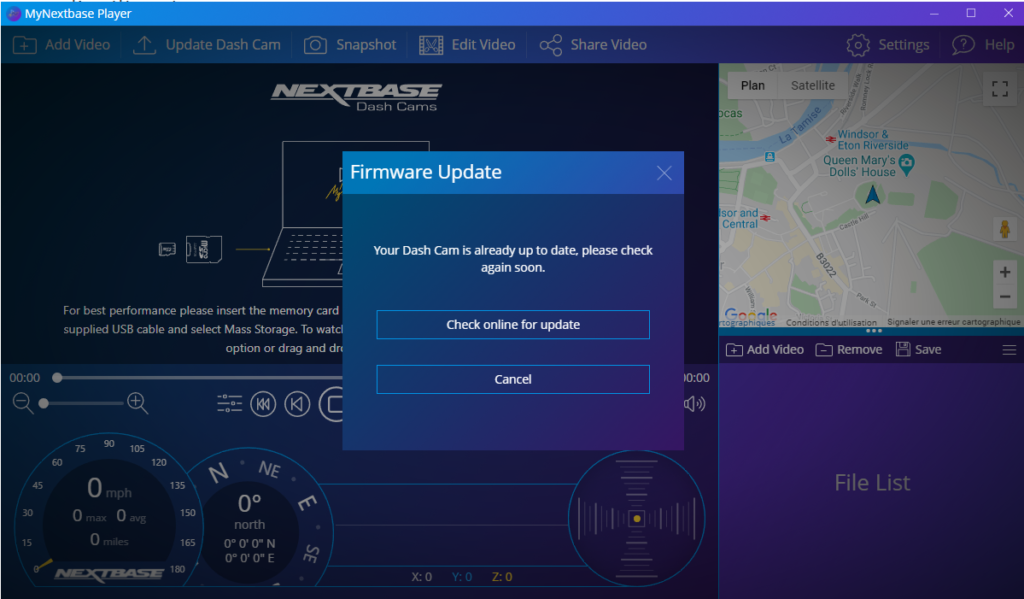Close Firmware Update dialog with X
This screenshot has width=1024, height=599.
click(x=664, y=173)
